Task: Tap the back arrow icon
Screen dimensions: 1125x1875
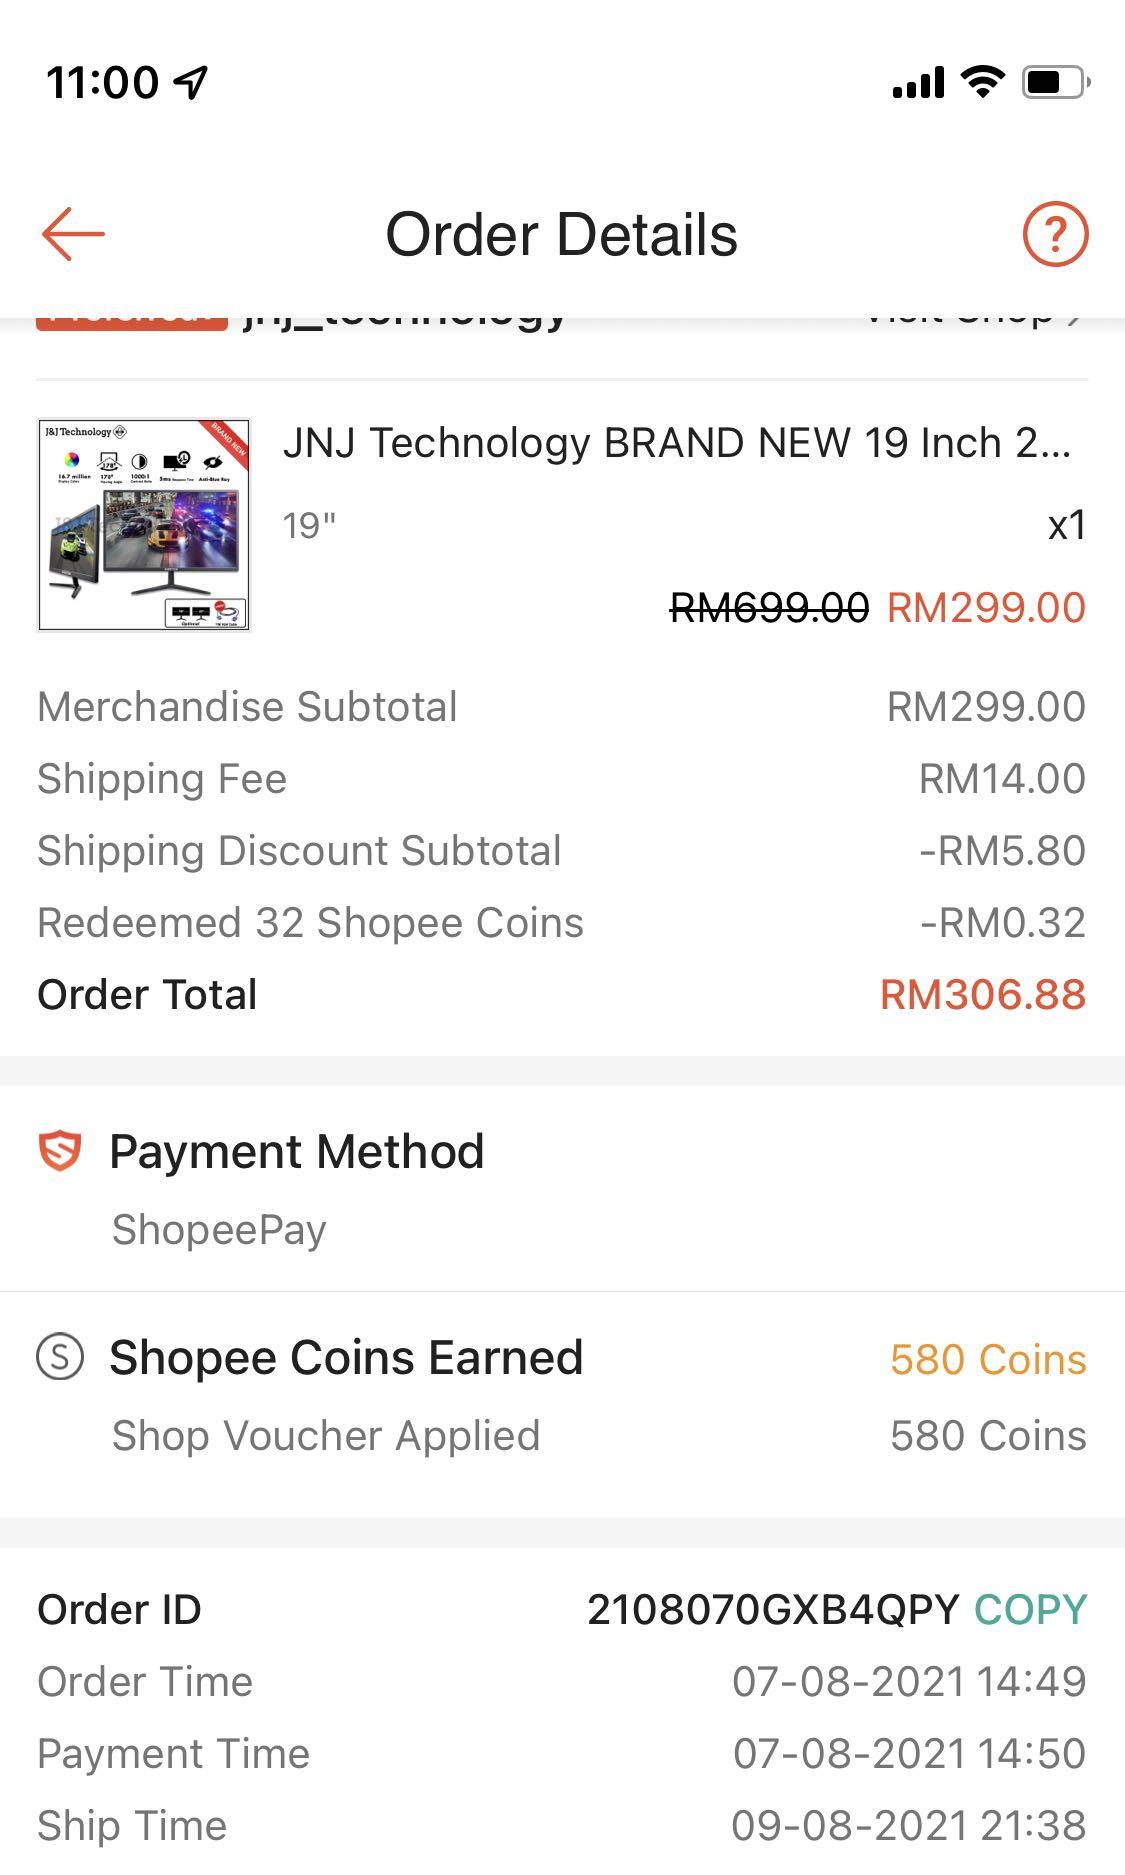Action: (x=73, y=234)
